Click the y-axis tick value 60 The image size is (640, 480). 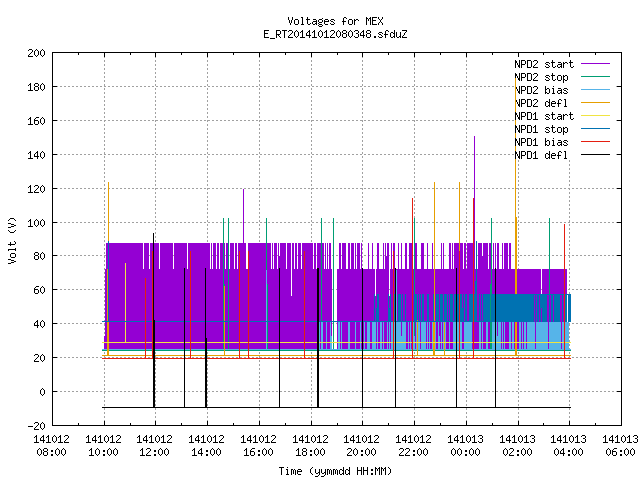tap(40, 290)
